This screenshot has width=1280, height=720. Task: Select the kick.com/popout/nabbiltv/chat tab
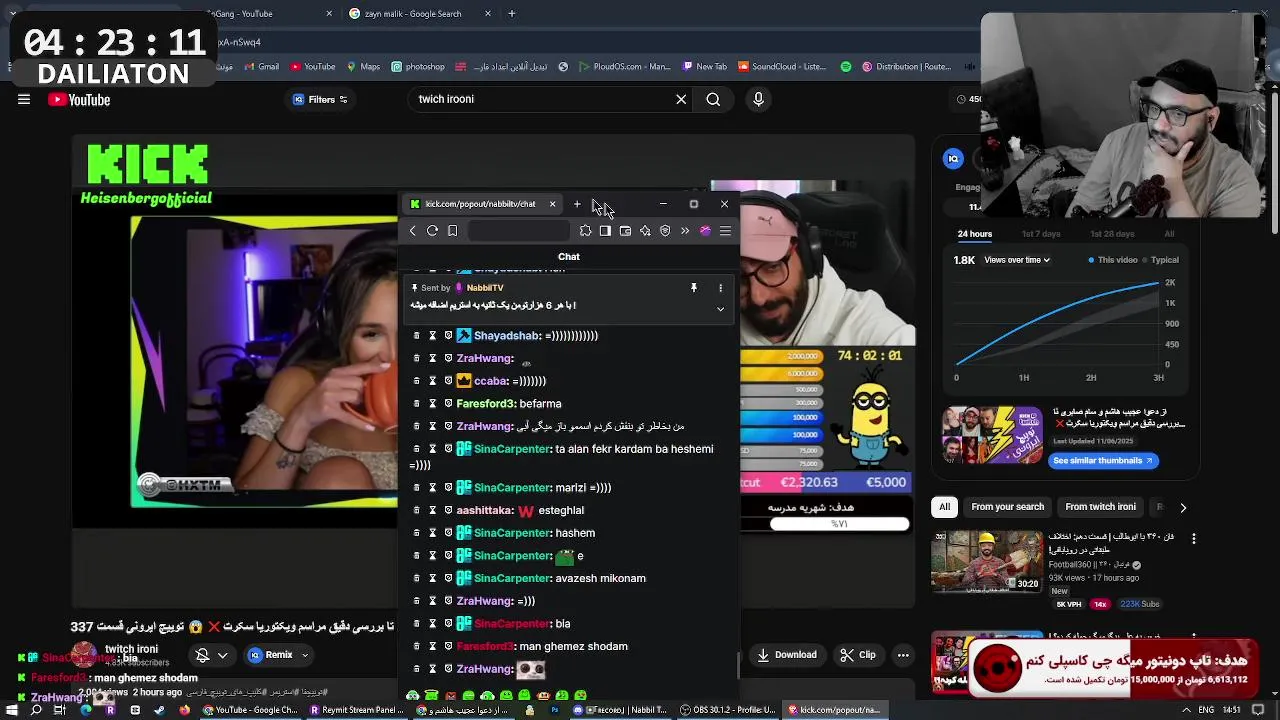pos(483,204)
